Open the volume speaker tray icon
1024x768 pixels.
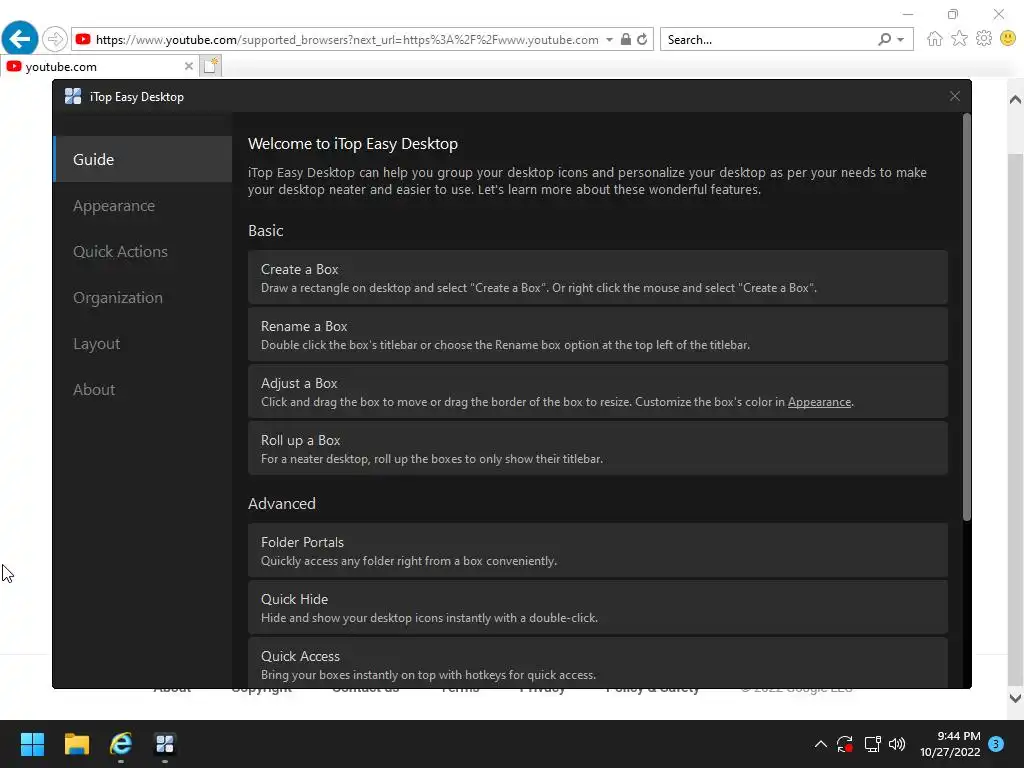[x=897, y=744]
